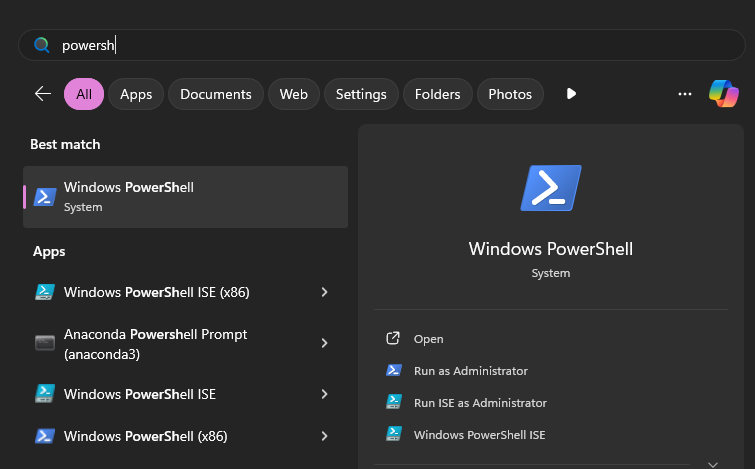
Task: Click Windows PowerShell ISE icon in Apps list
Action: (x=45, y=393)
